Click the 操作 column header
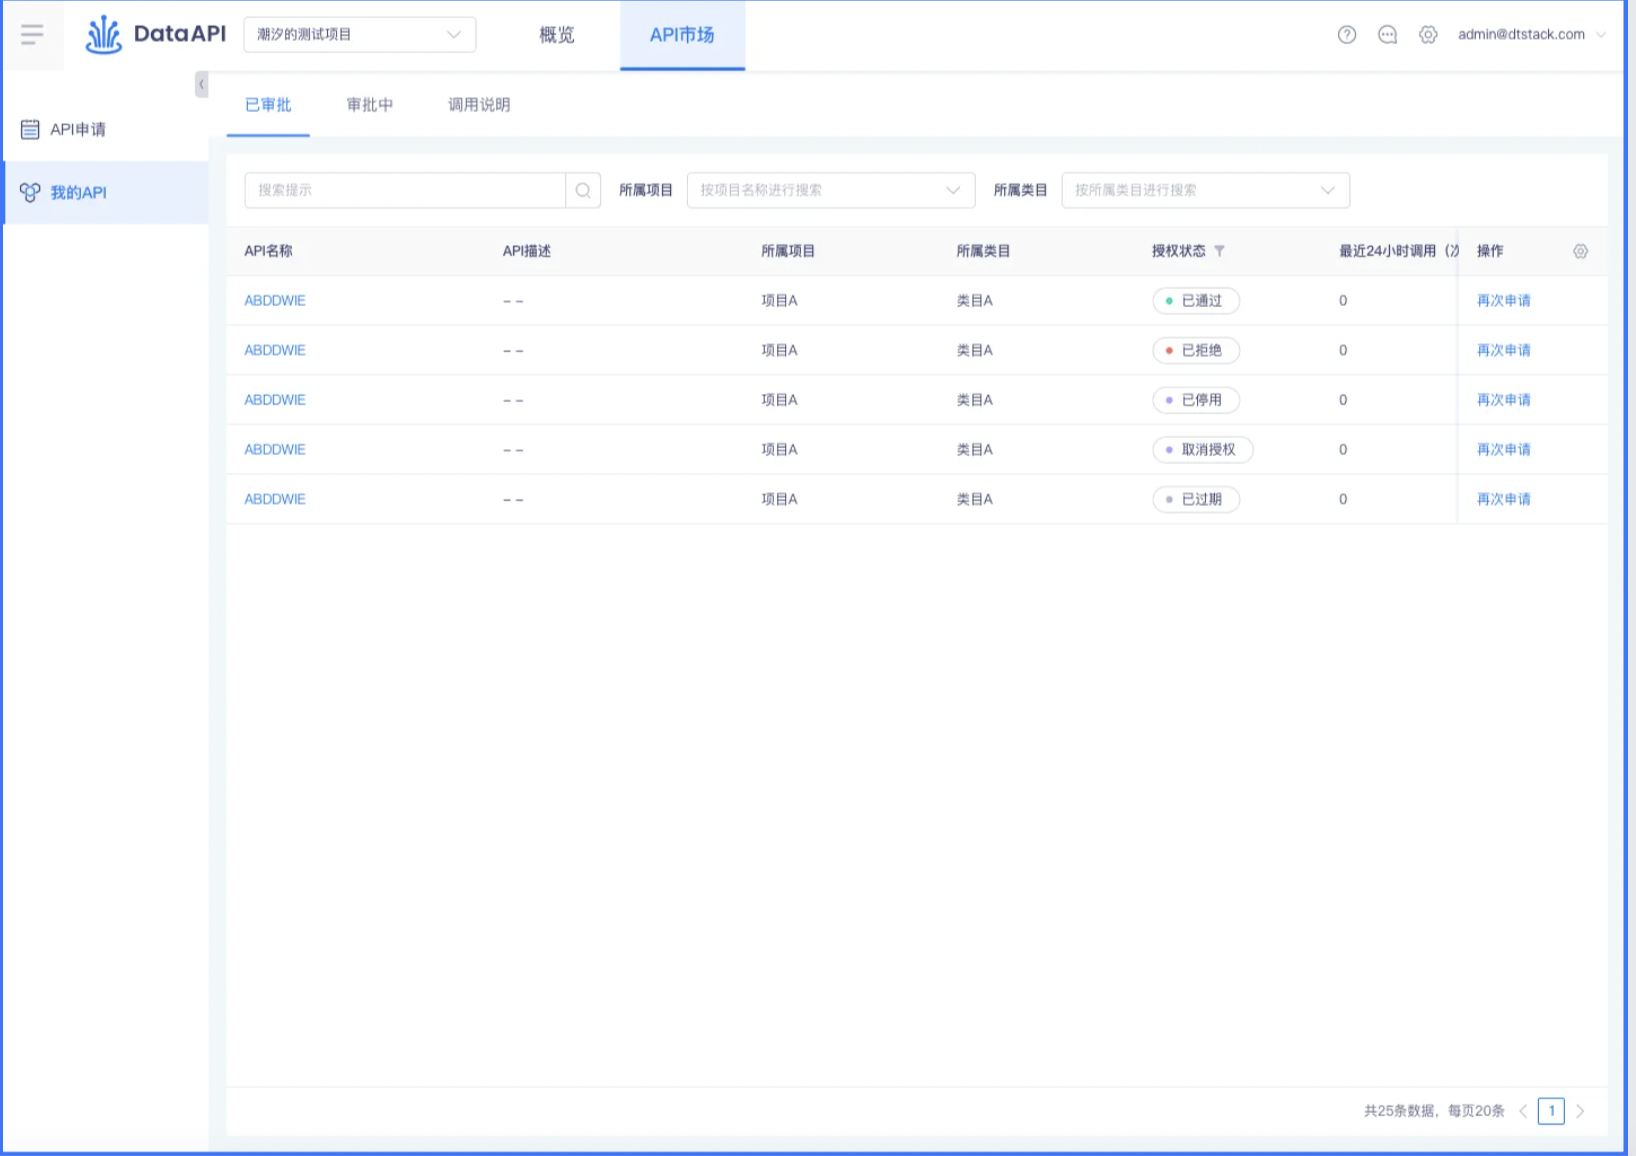 [1490, 251]
